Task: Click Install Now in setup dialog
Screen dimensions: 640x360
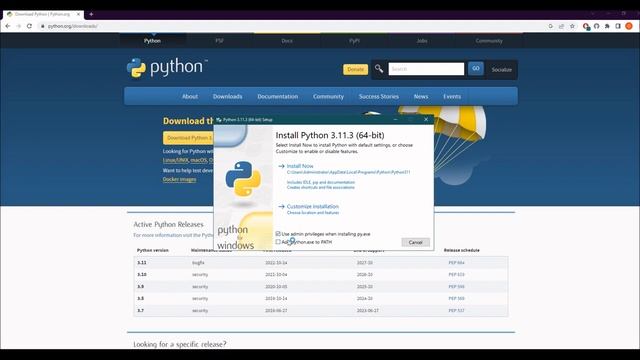Action: (x=300, y=166)
